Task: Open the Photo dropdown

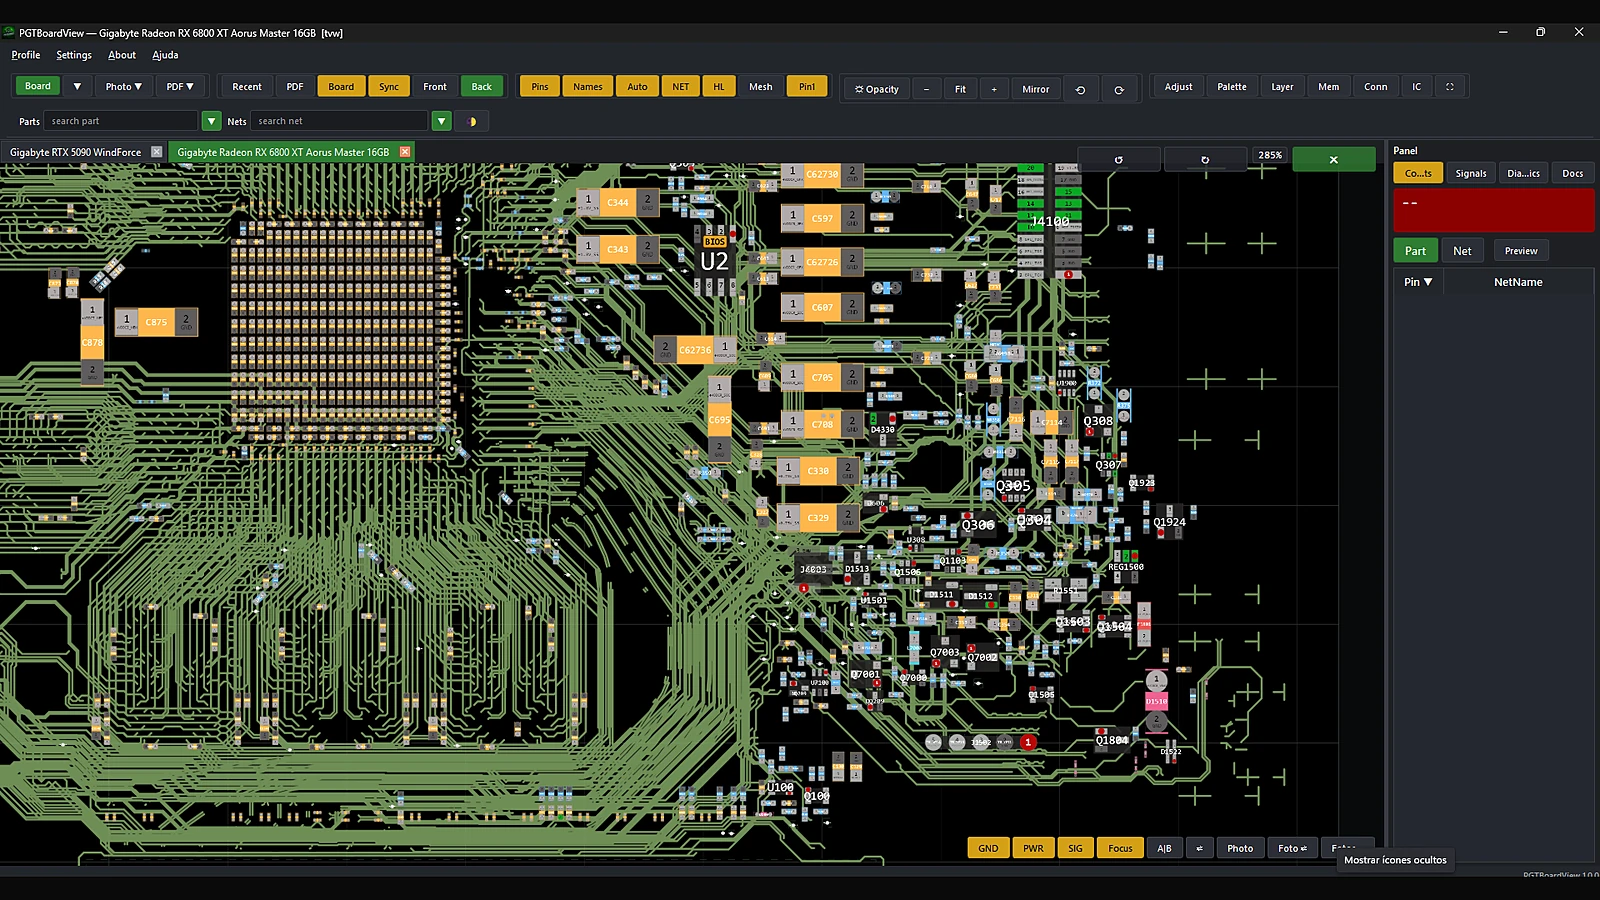Action: coord(124,87)
